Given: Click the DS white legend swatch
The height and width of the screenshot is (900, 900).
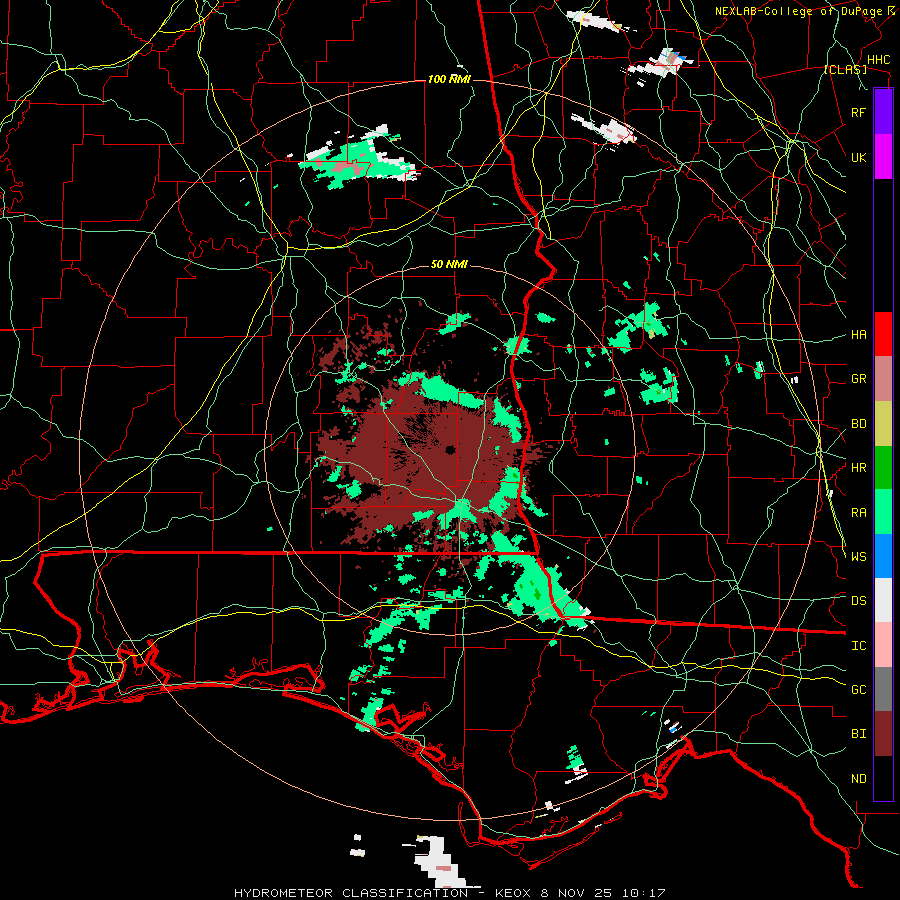Looking at the screenshot, I should coord(883,600).
